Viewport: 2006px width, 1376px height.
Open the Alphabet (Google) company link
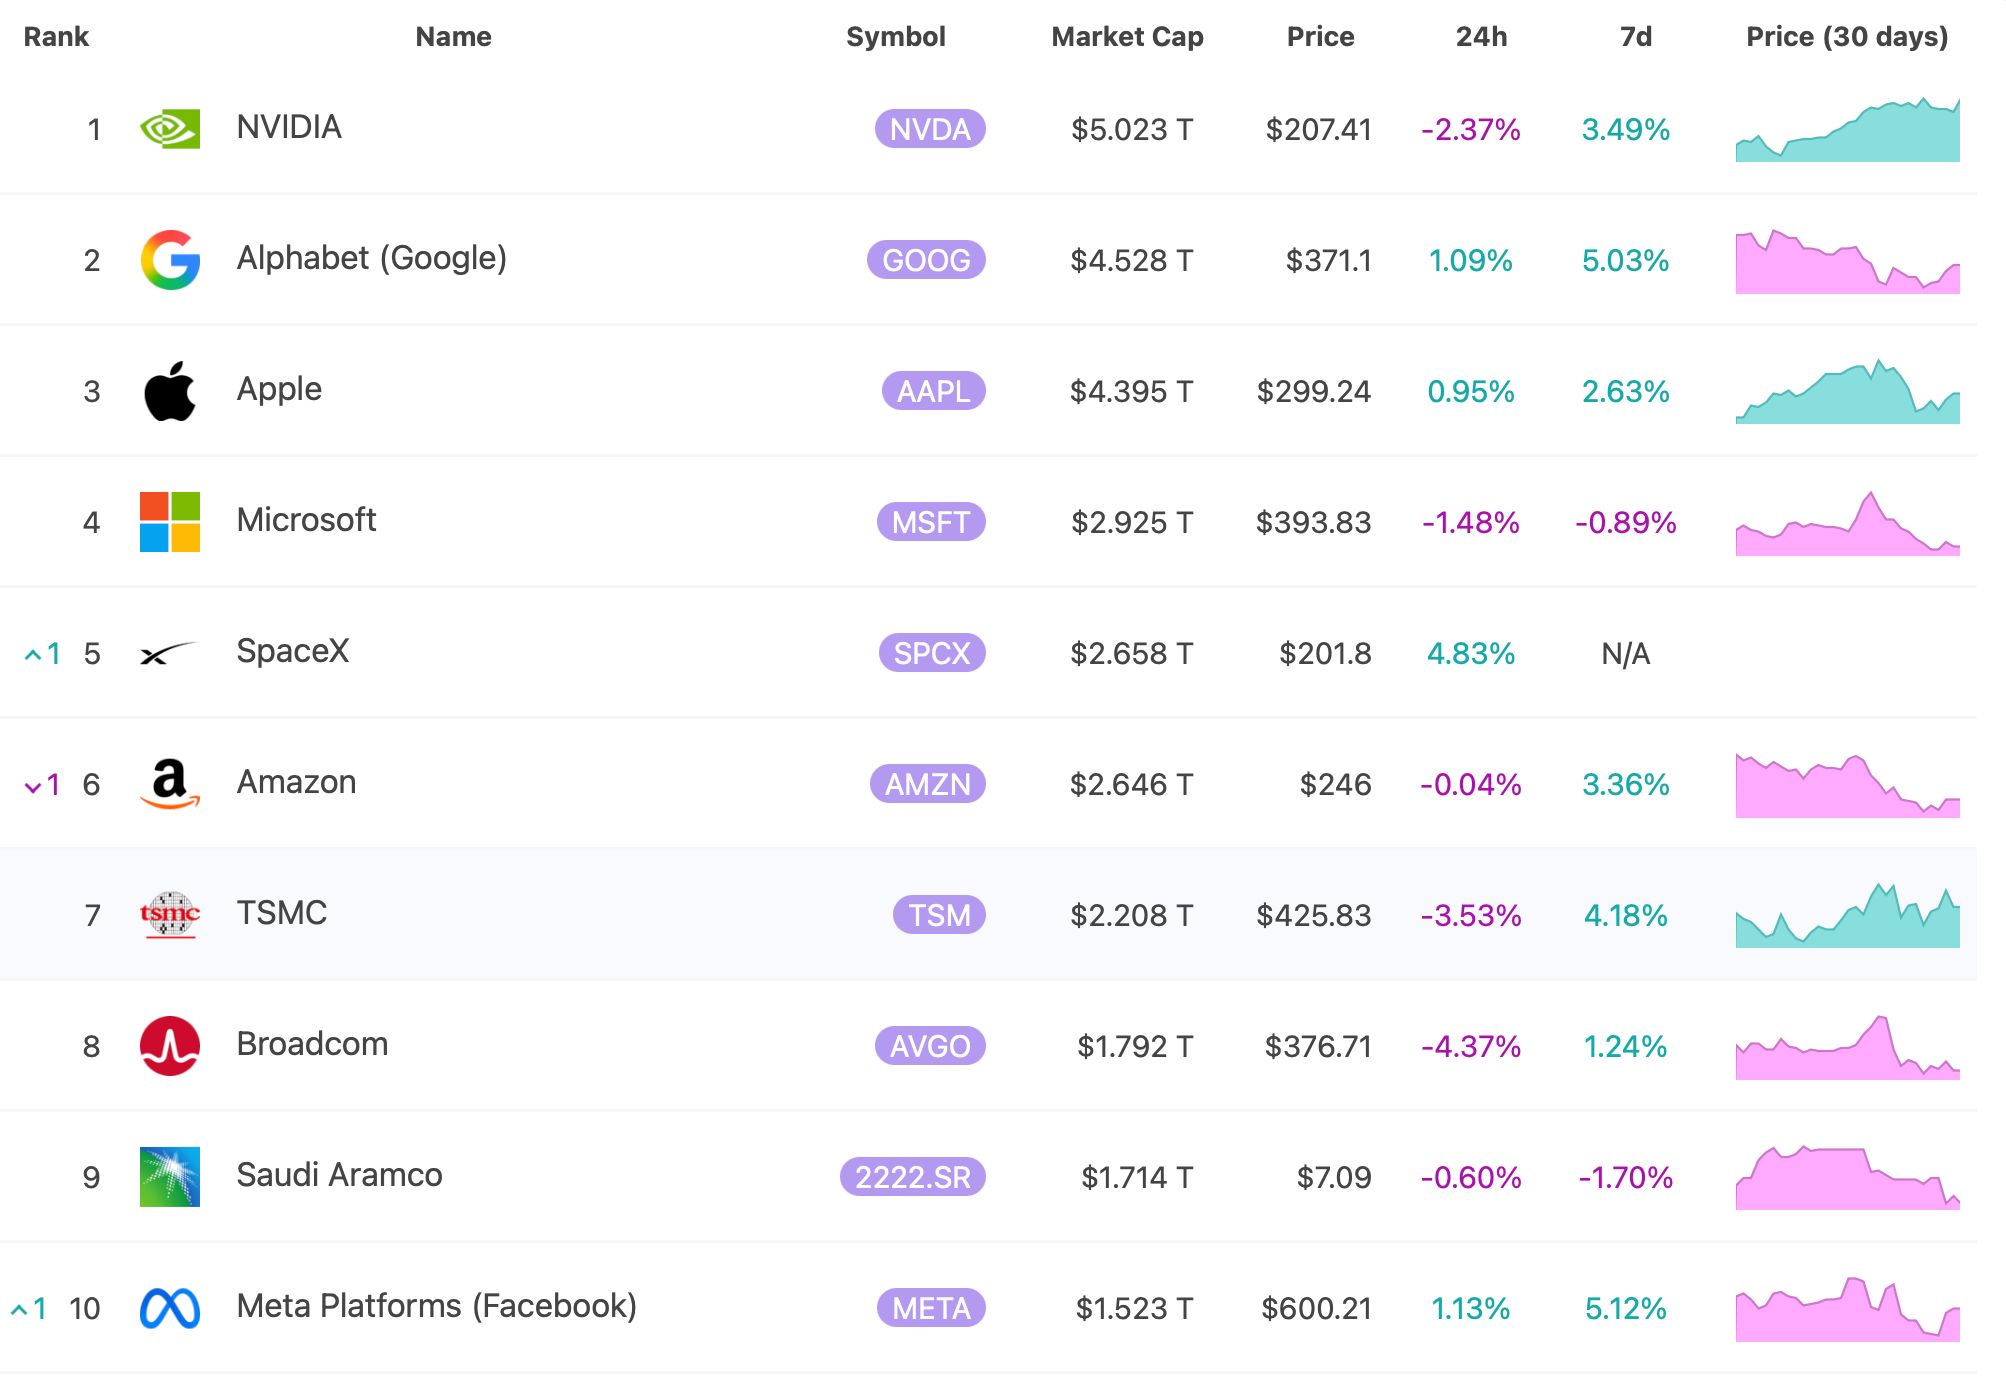pyautogui.click(x=371, y=259)
